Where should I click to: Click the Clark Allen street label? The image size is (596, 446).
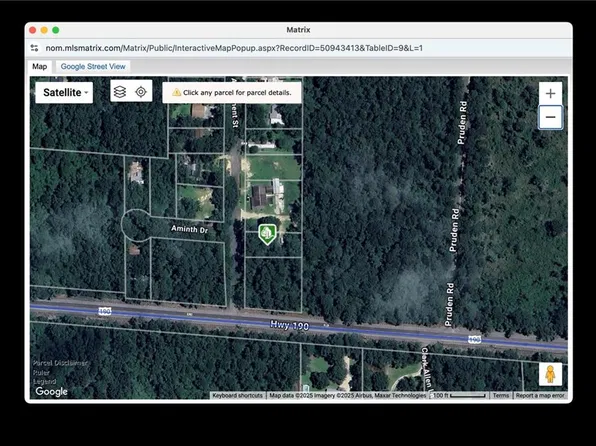(x=427, y=369)
